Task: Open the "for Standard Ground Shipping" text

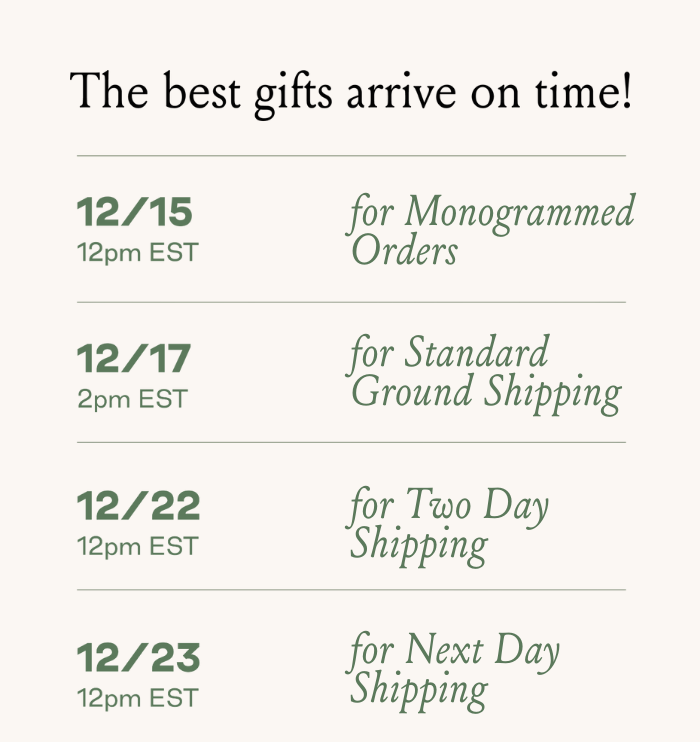Action: click(485, 372)
